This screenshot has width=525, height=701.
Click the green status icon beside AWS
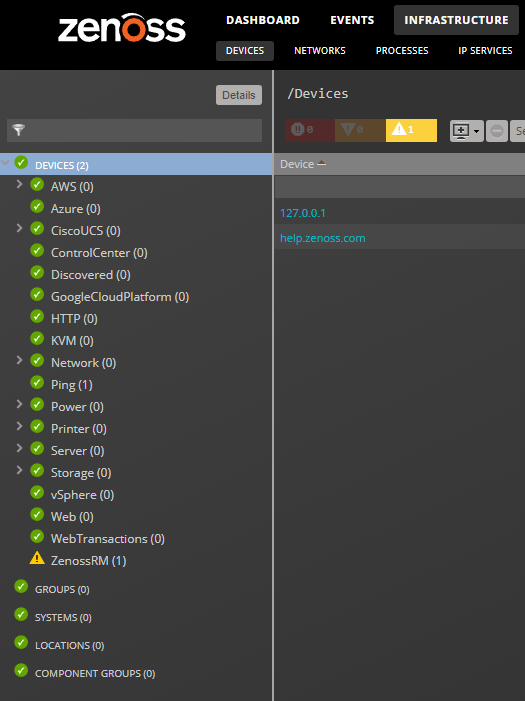pyautogui.click(x=37, y=185)
